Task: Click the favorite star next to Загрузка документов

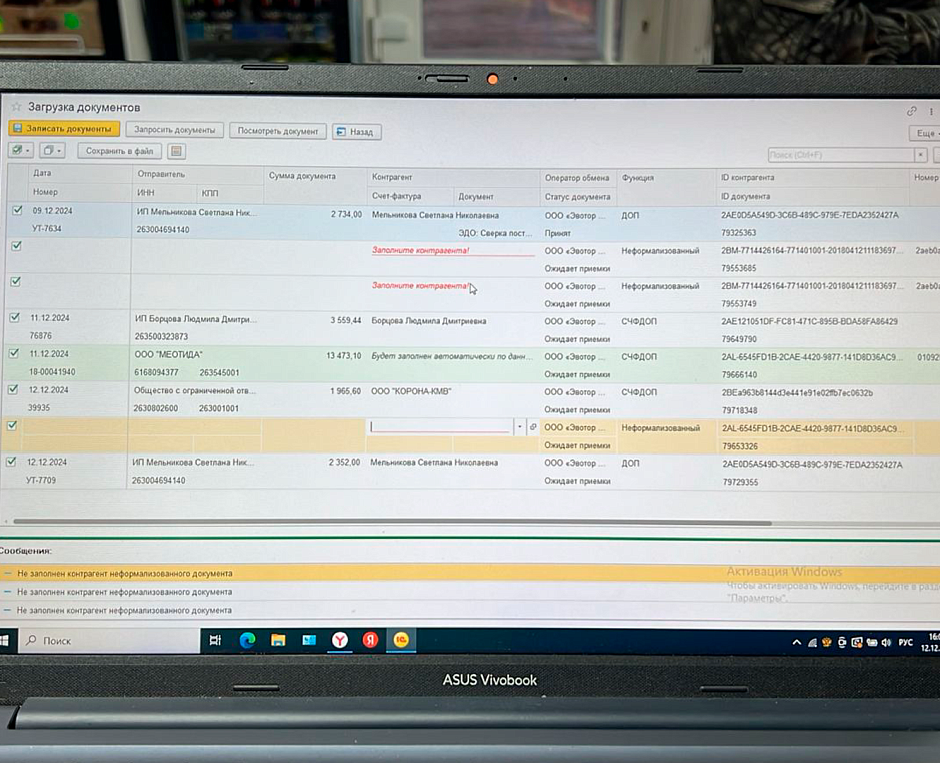Action: tap(17, 107)
